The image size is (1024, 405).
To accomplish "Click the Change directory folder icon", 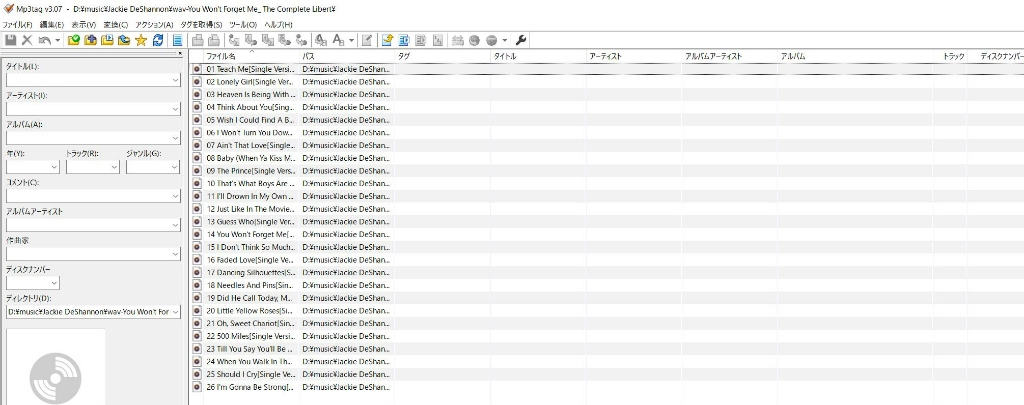I will 74,40.
